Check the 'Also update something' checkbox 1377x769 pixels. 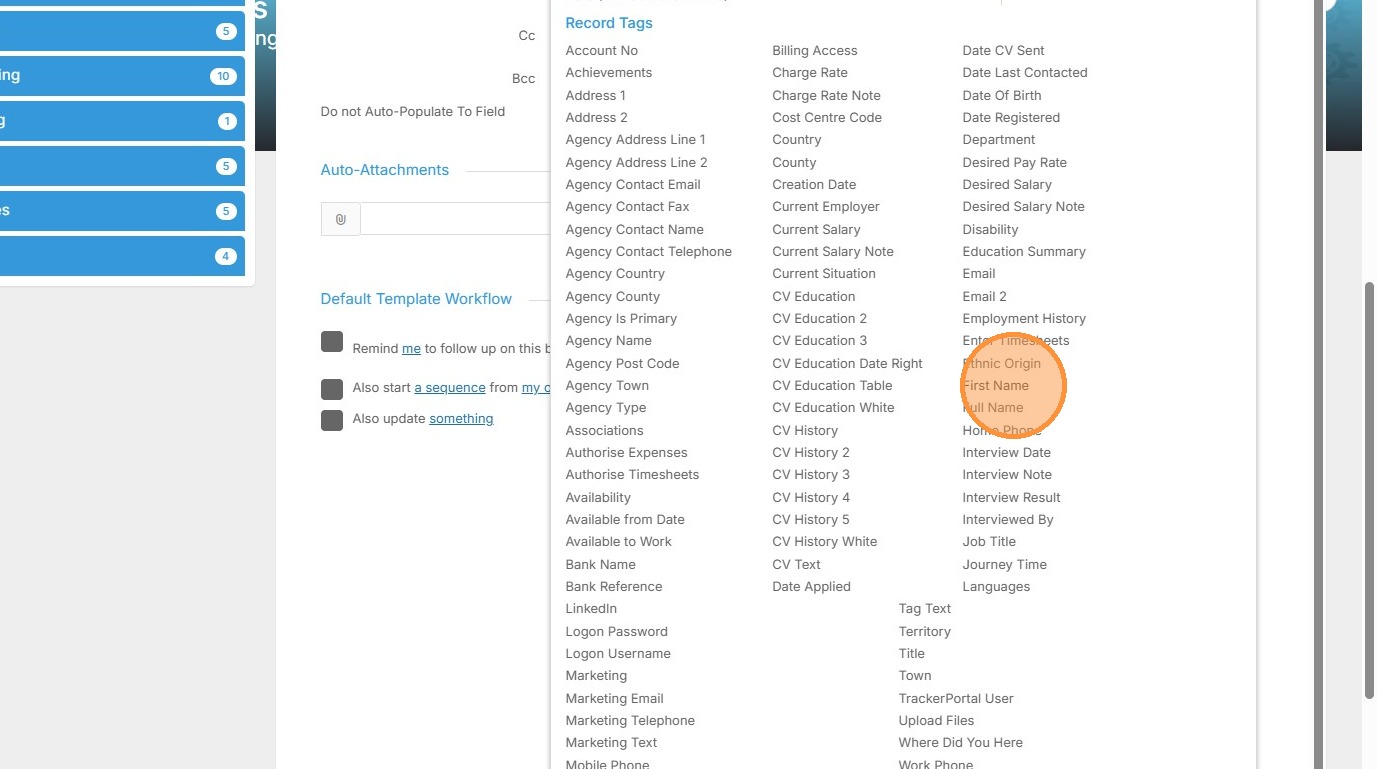tap(332, 420)
